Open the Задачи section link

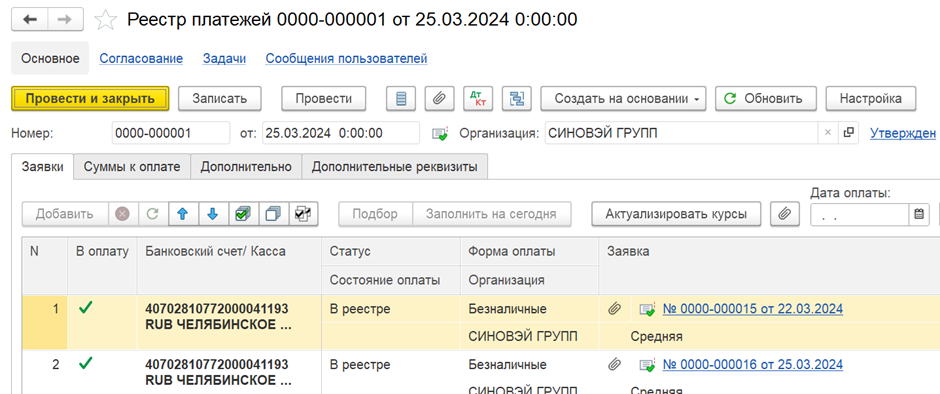224,59
